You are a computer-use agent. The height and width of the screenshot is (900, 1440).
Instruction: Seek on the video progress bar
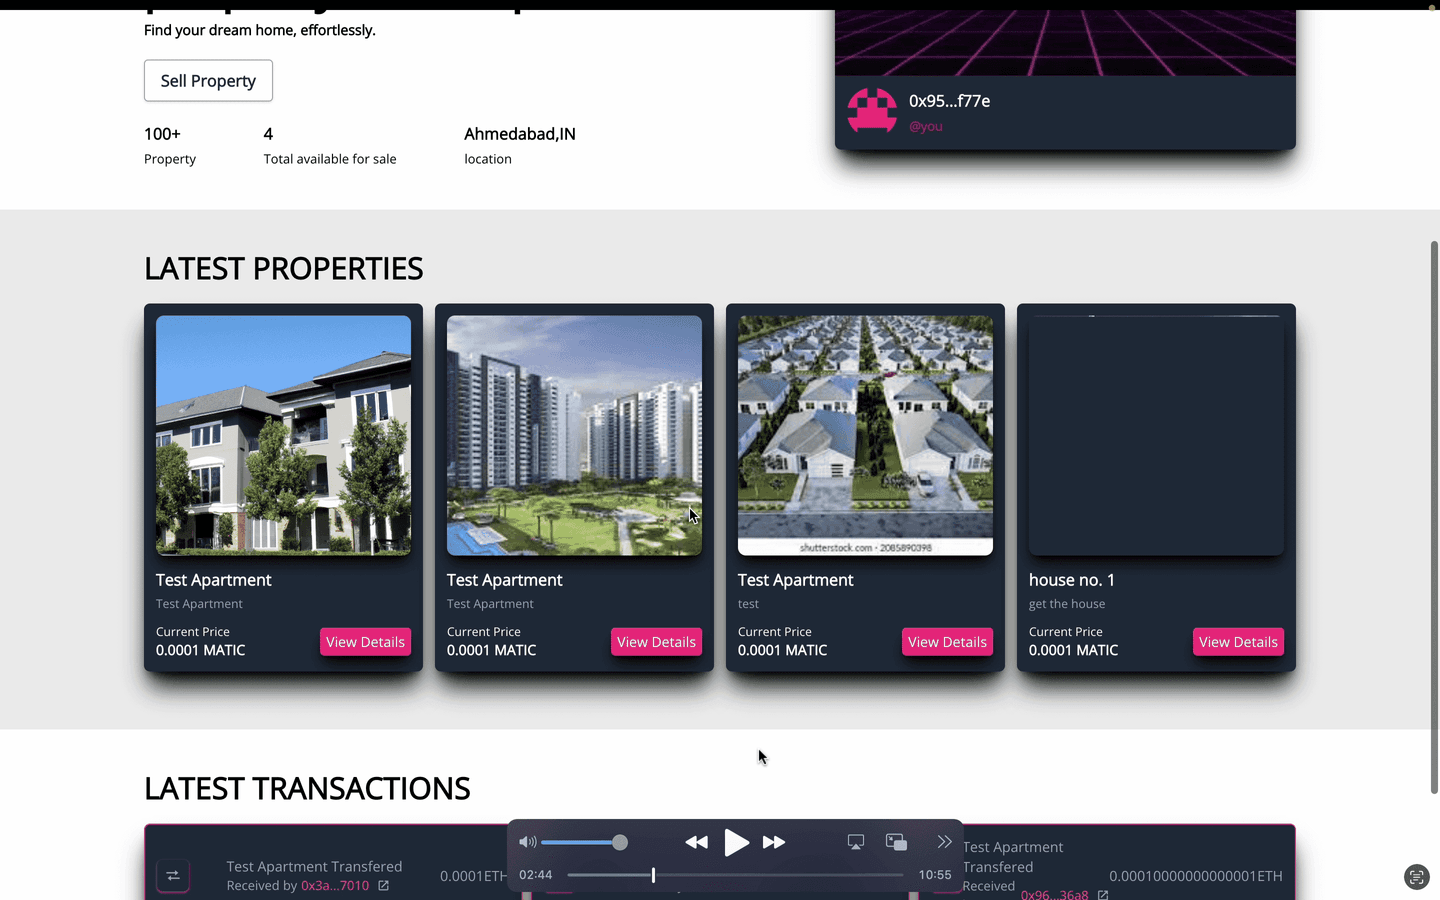(735, 875)
